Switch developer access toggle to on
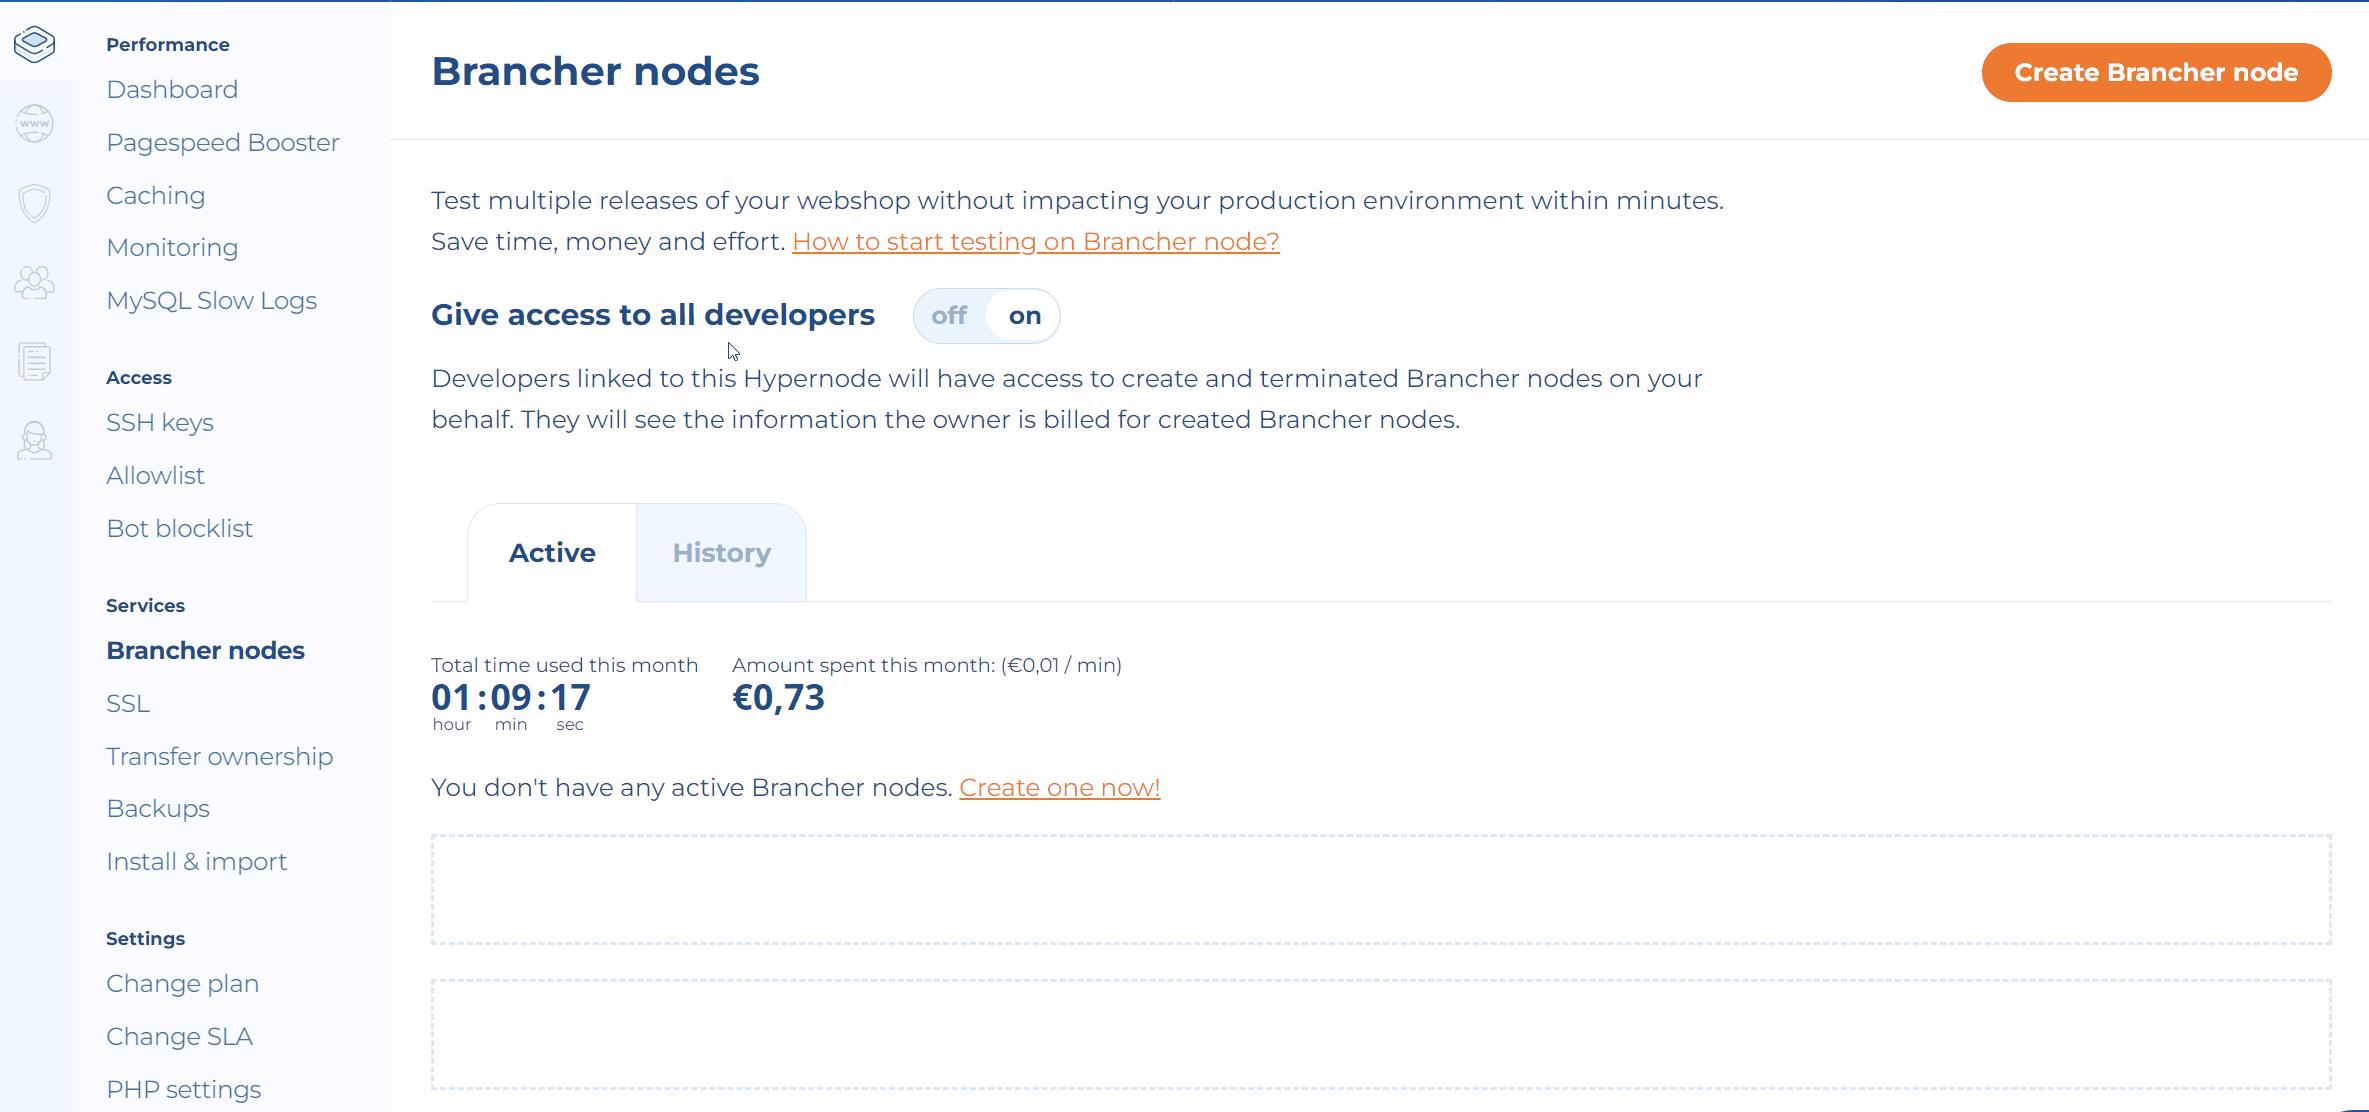The width and height of the screenshot is (2369, 1112). coord(1024,316)
